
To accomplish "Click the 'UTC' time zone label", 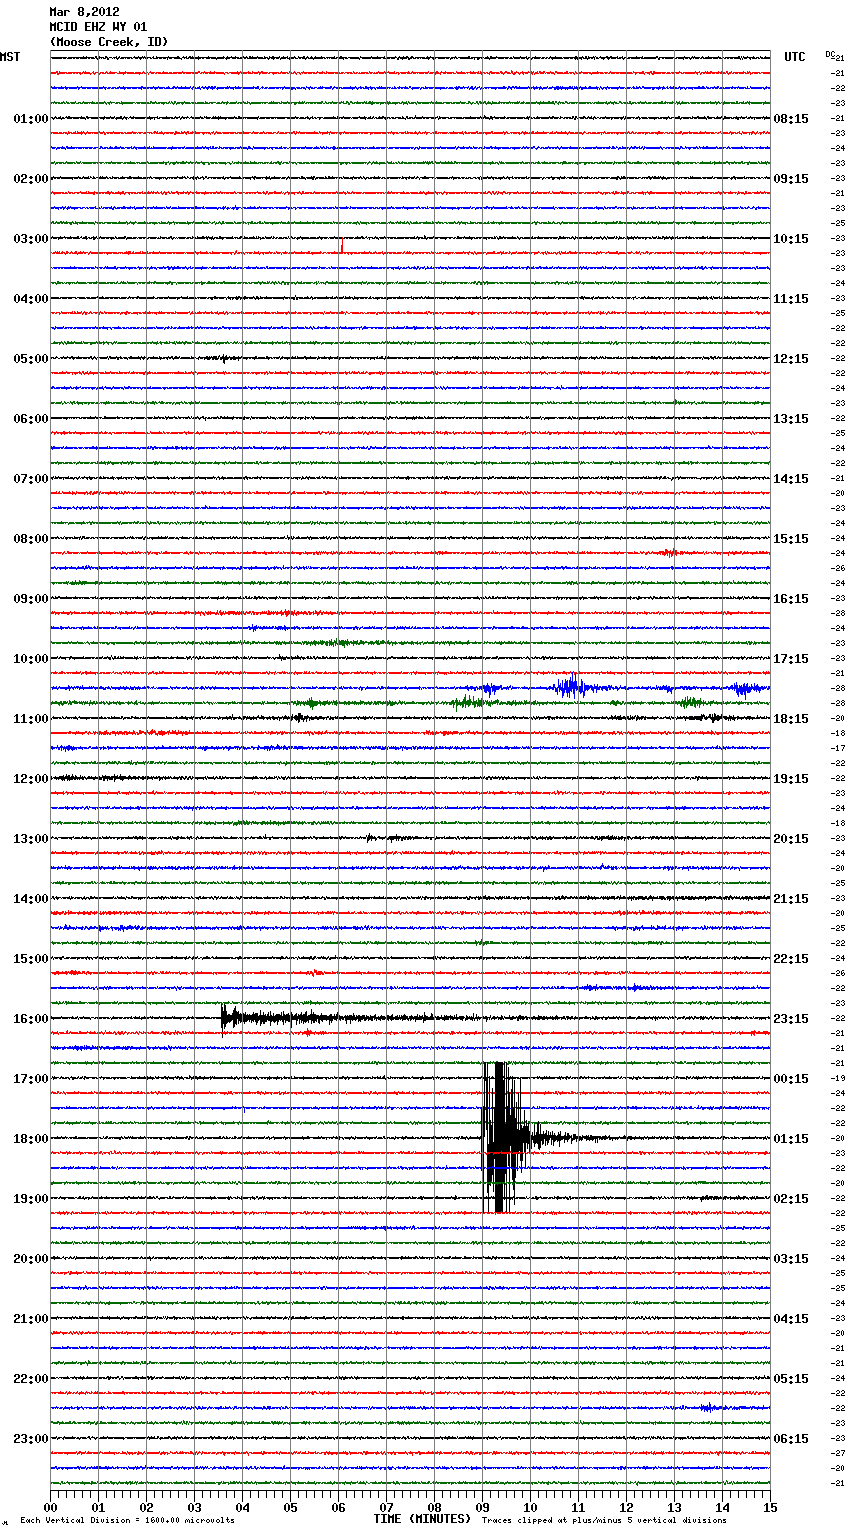I will click(x=795, y=57).
